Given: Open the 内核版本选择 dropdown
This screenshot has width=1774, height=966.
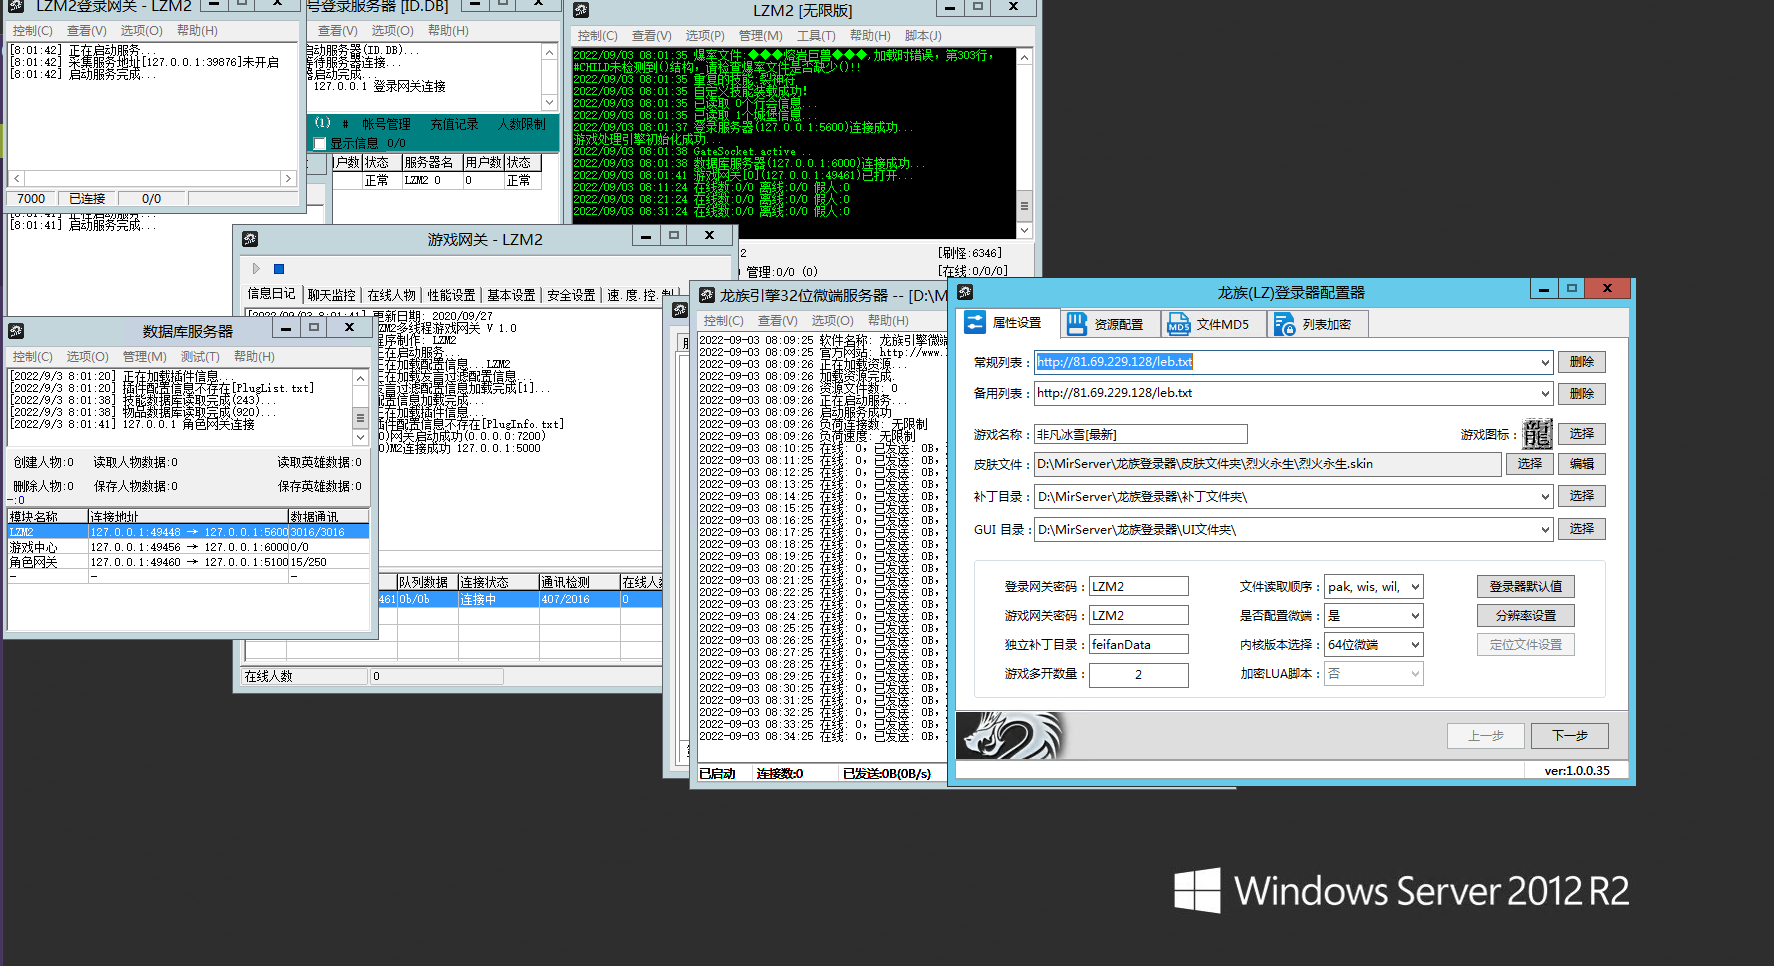Looking at the screenshot, I should pyautogui.click(x=1415, y=645).
